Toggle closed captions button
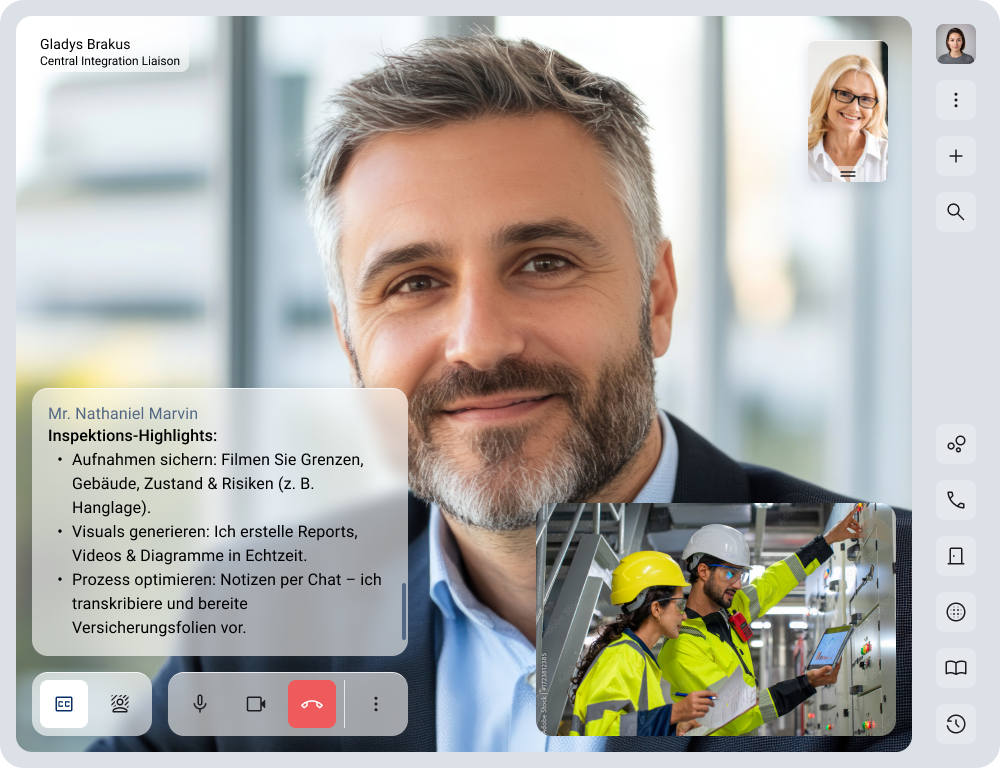 64,704
